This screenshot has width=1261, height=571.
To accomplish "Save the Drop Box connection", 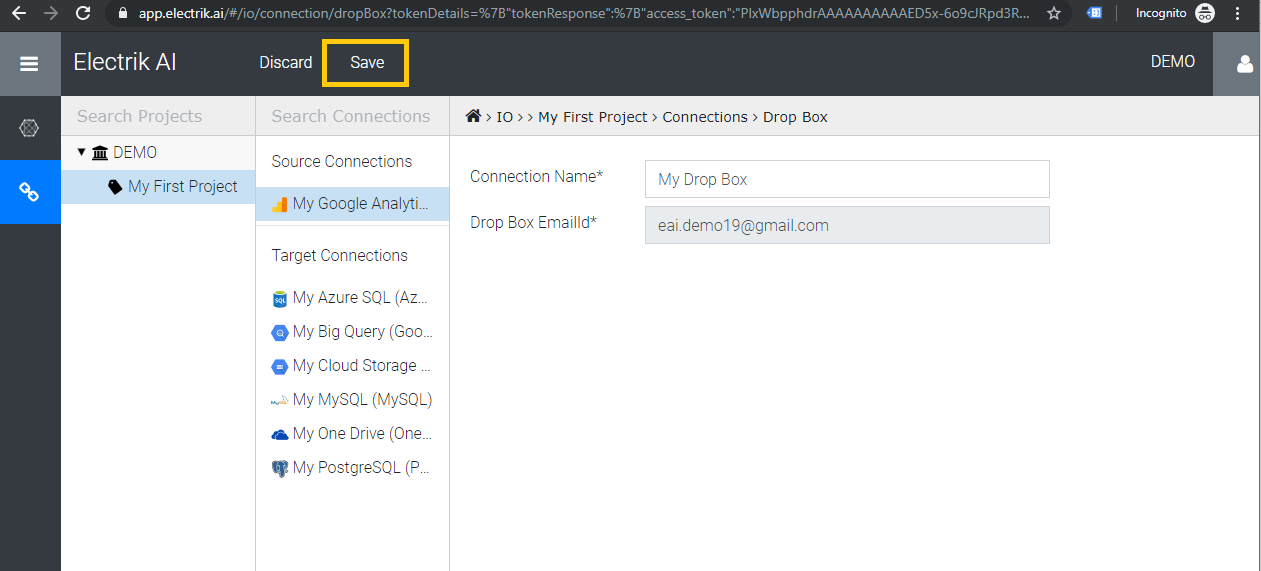I will [x=366, y=63].
